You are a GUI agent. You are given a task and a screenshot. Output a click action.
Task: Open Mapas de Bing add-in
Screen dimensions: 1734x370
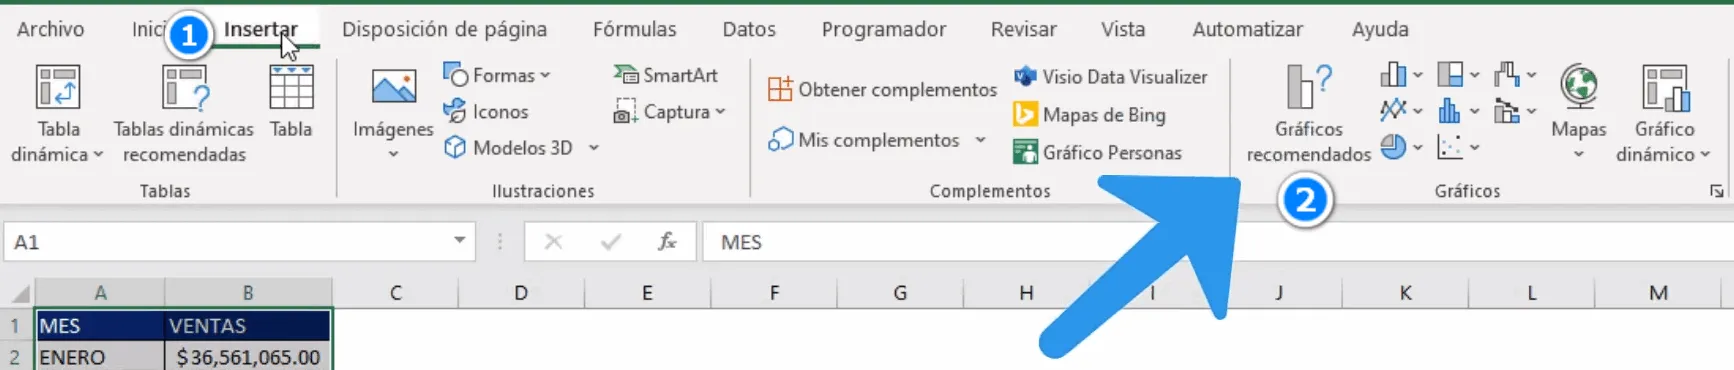pos(1089,115)
